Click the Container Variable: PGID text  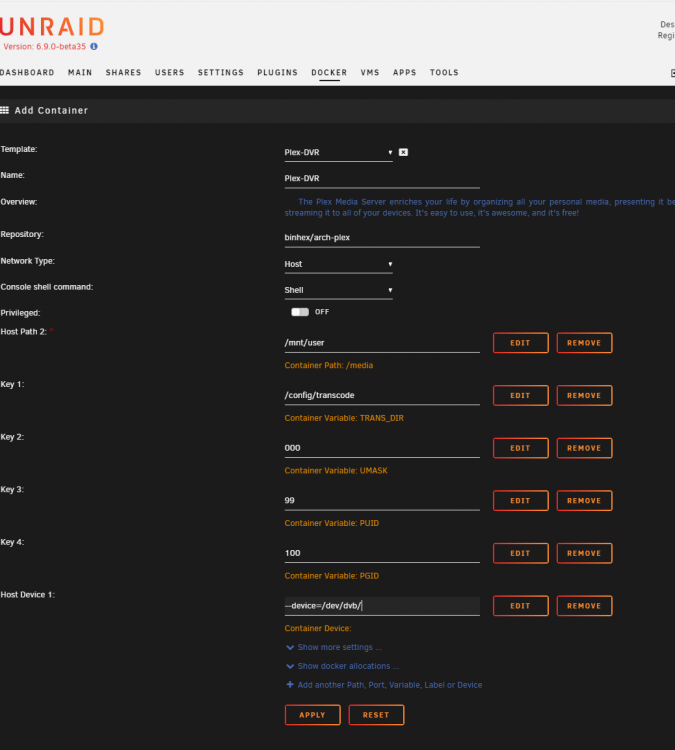332,576
